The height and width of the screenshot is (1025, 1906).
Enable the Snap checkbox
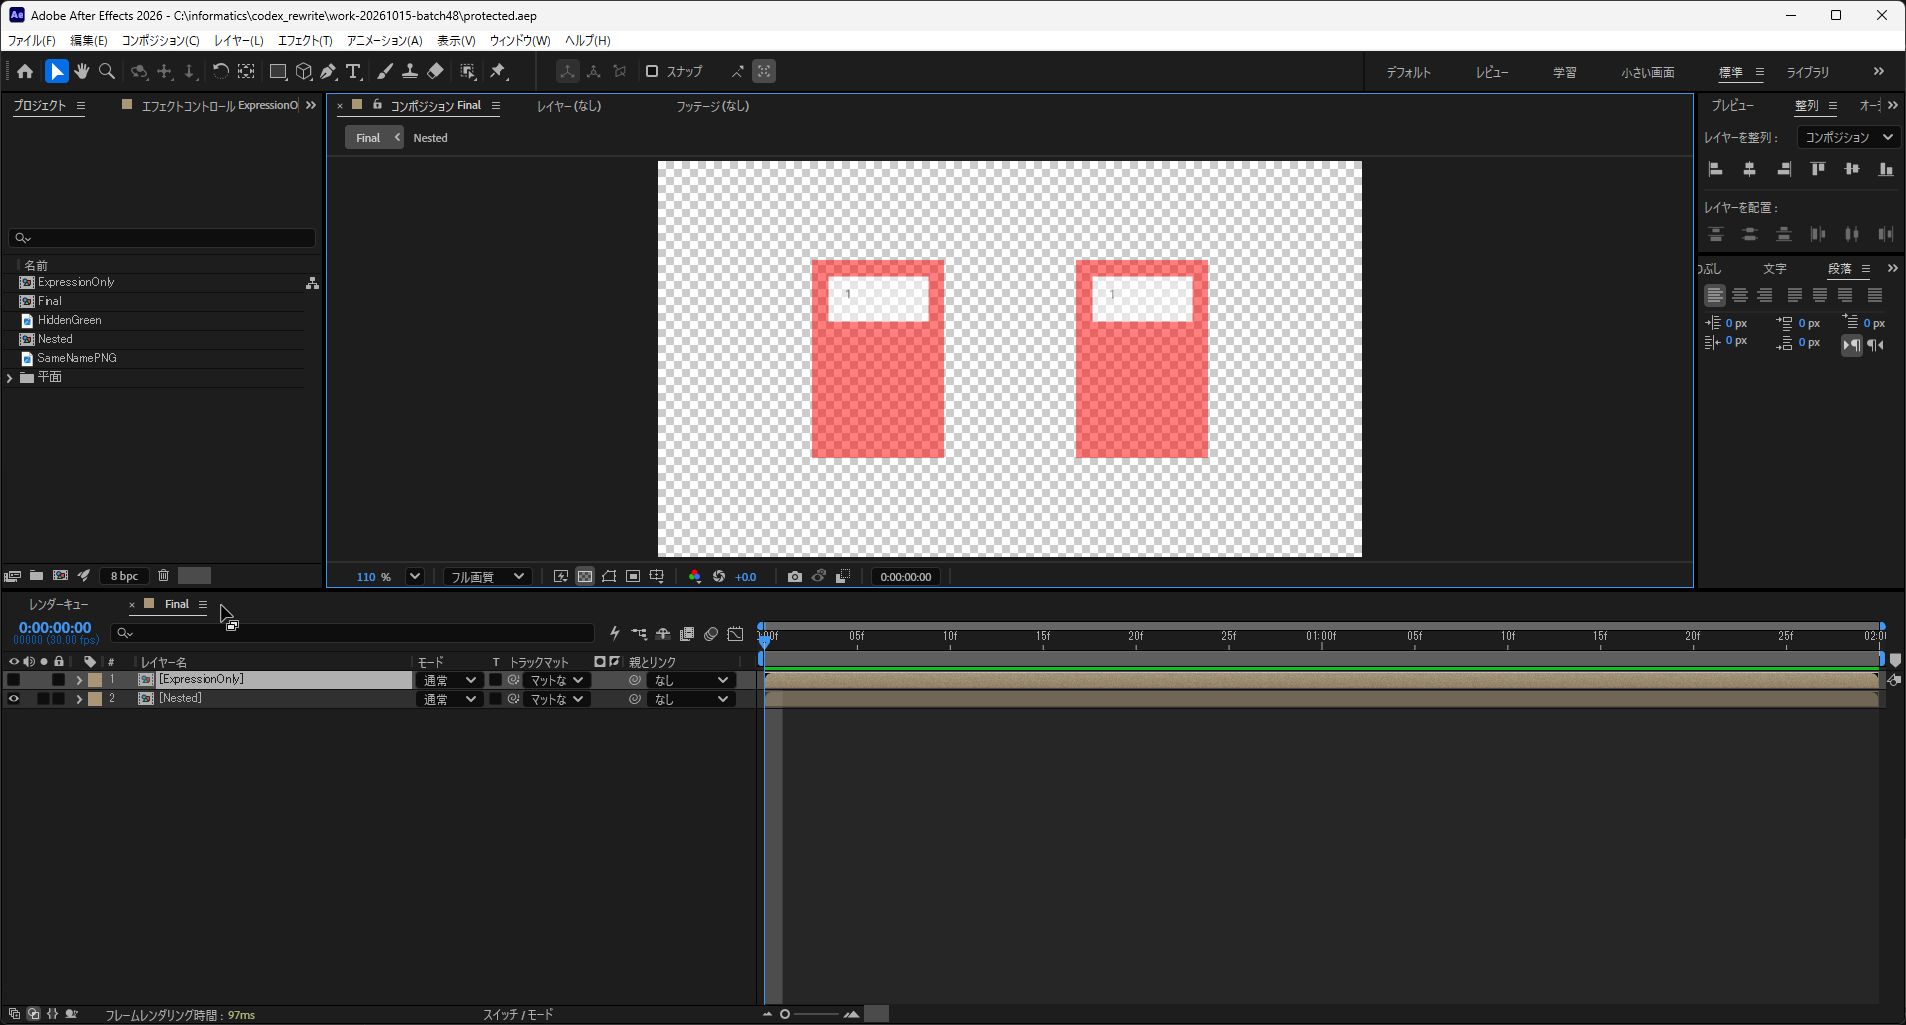click(x=652, y=71)
